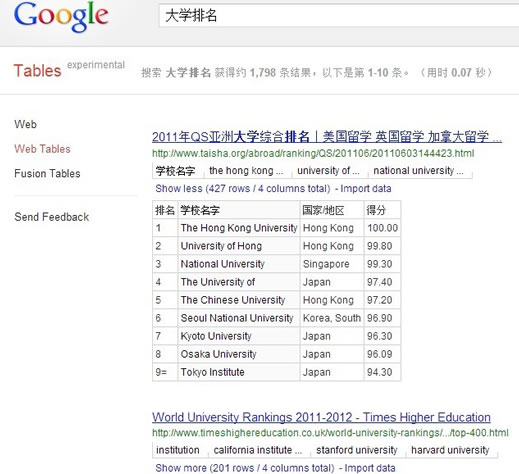Click the Tables experimental heading
519x474 pixels.
(69, 69)
